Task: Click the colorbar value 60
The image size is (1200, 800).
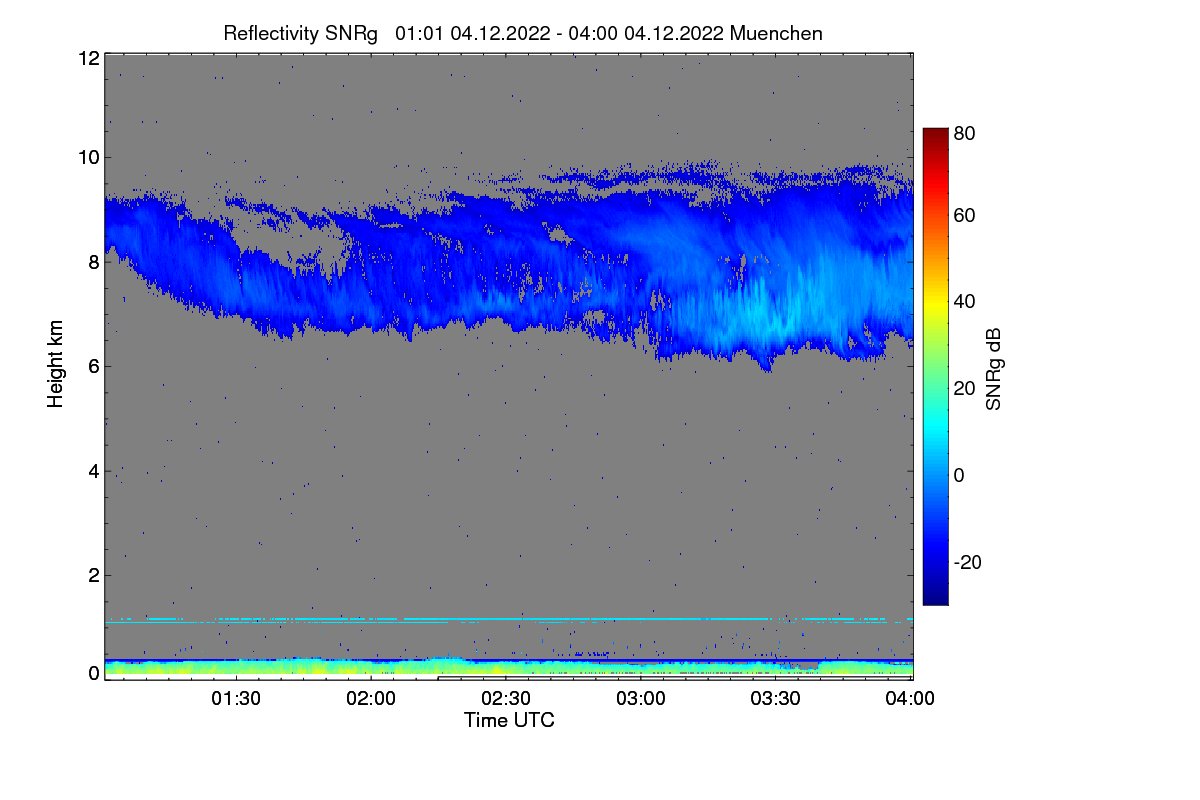Action: pyautogui.click(x=965, y=216)
